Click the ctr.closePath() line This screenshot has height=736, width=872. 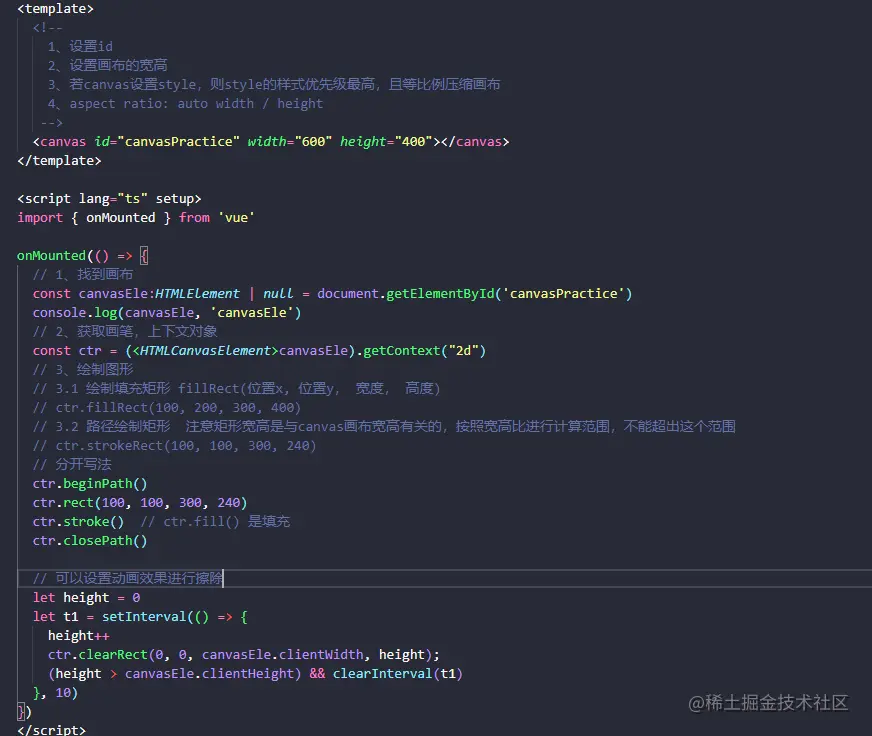(90, 541)
